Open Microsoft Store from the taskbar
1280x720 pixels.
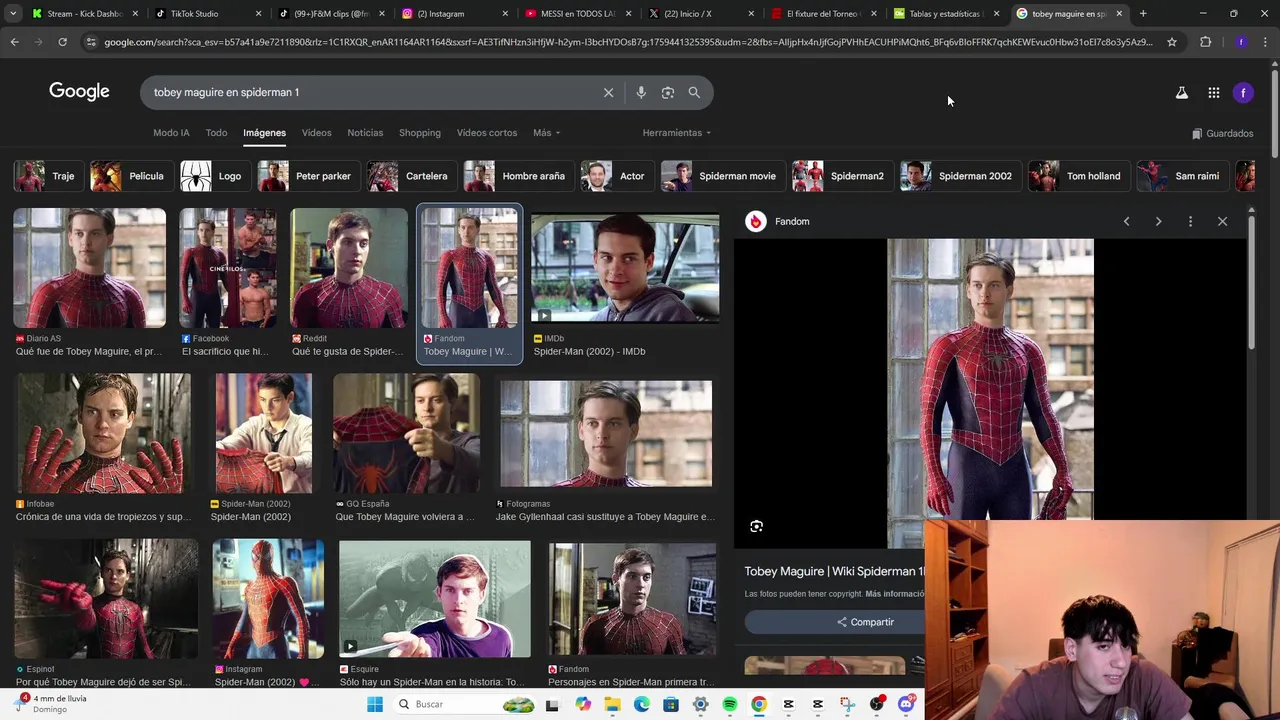tap(671, 704)
